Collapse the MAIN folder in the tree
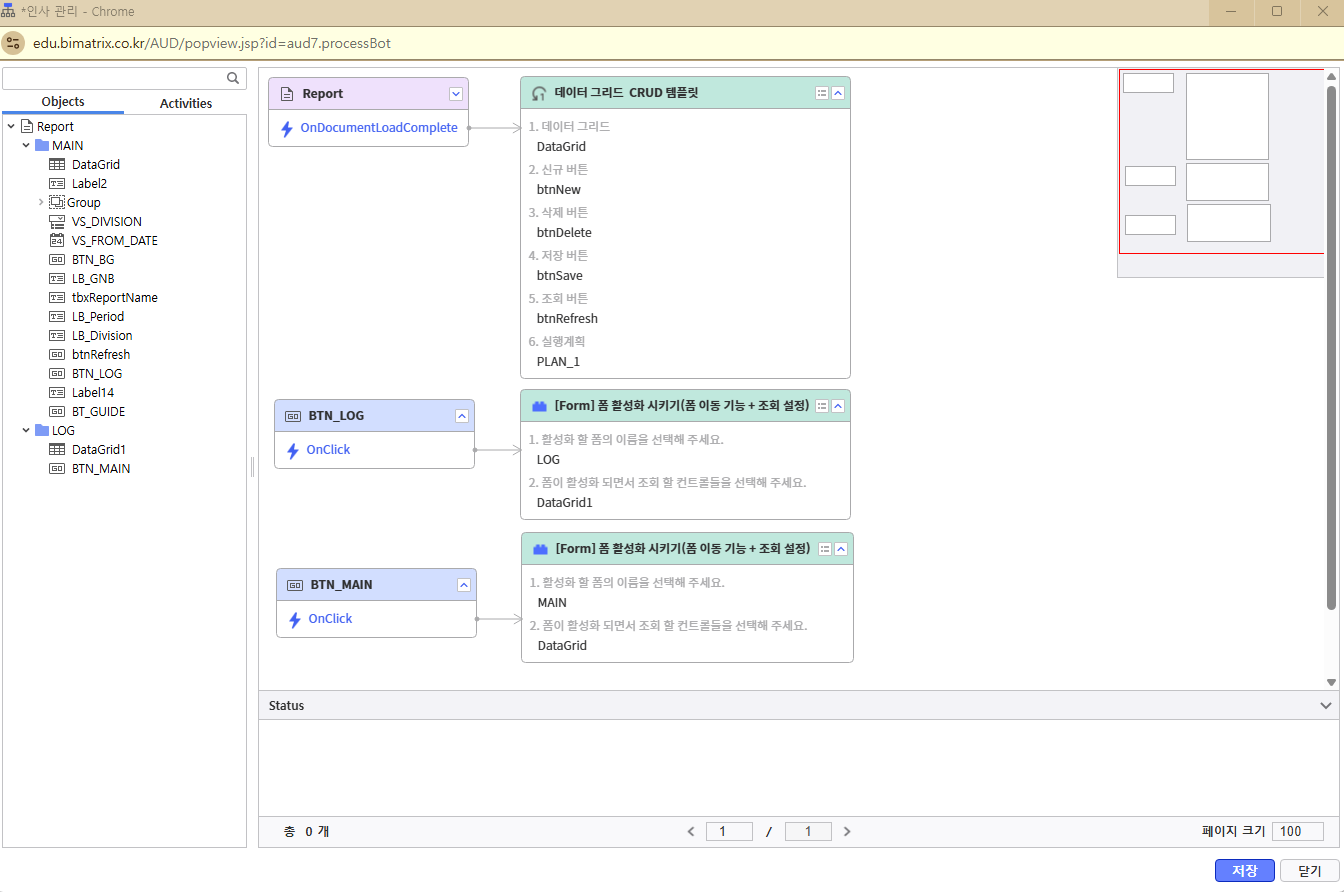 point(26,145)
